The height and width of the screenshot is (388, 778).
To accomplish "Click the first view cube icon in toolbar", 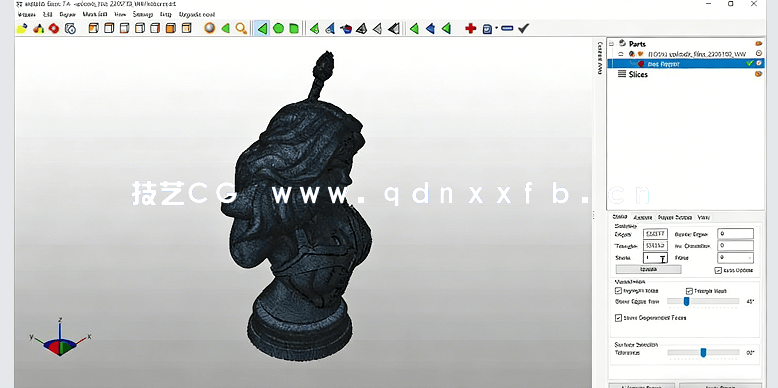I will click(x=93, y=28).
